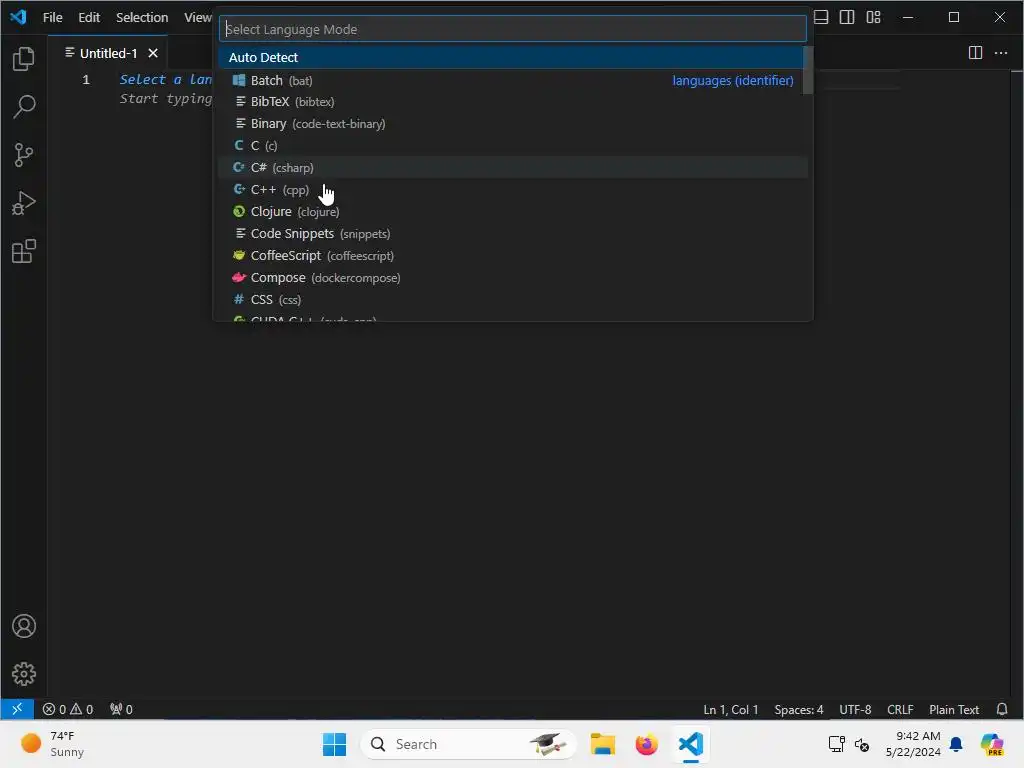The height and width of the screenshot is (768, 1024).
Task: Open the View menu
Action: coord(197,17)
